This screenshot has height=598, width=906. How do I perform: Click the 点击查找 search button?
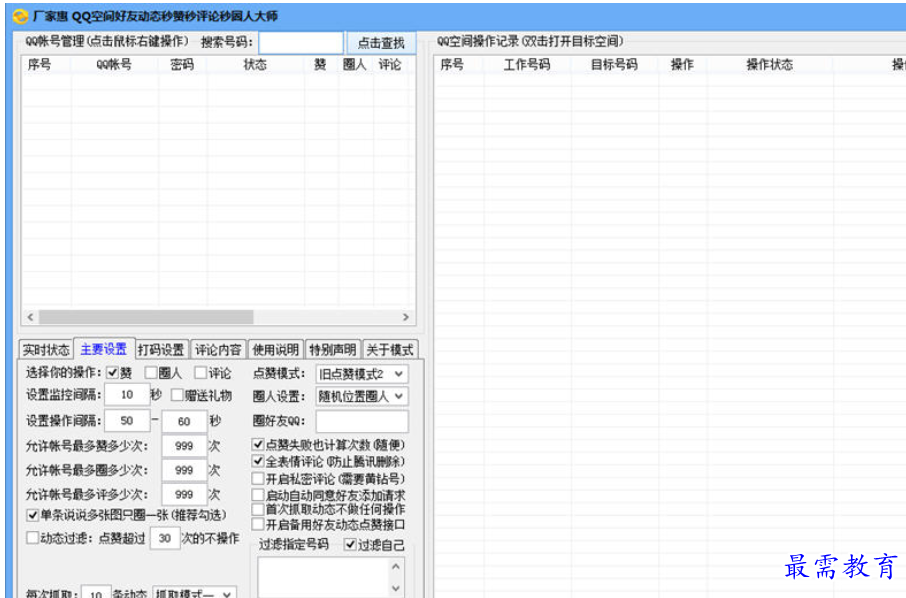pos(381,43)
